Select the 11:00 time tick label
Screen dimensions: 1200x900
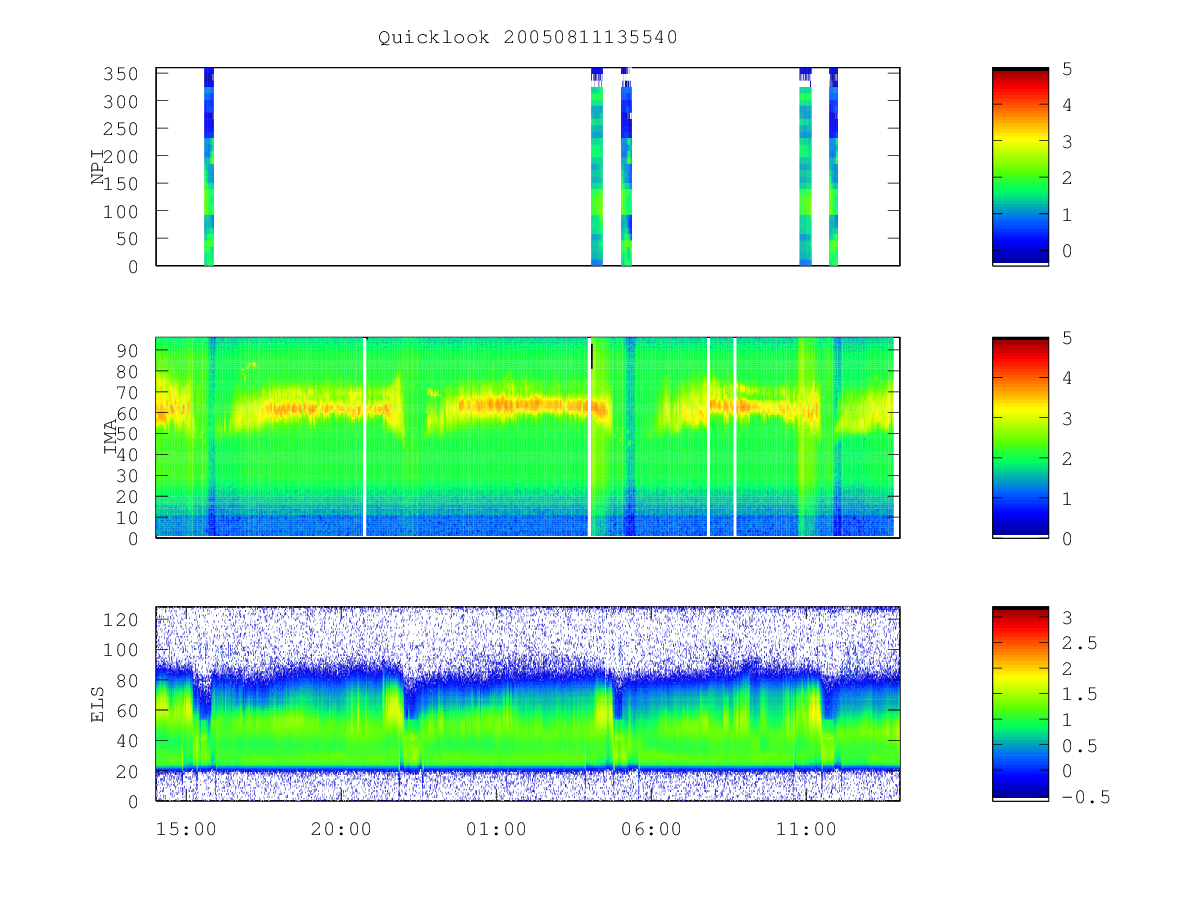coord(806,829)
